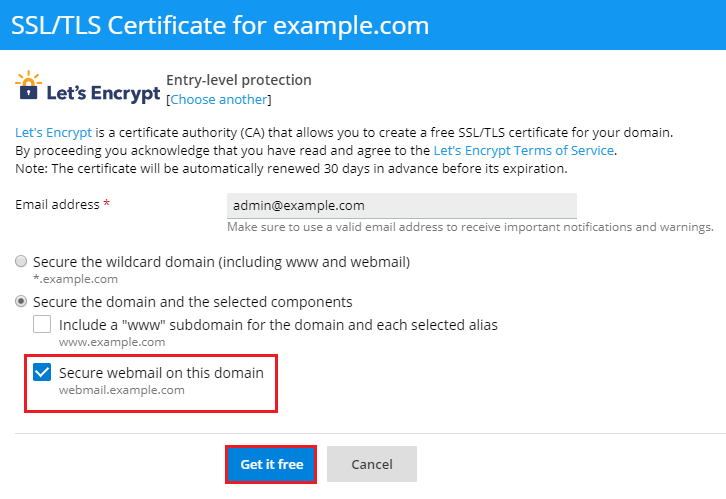This screenshot has width=726, height=499.
Task: Select the 'Secure the wildcard domain' radio button
Action: [x=22, y=262]
